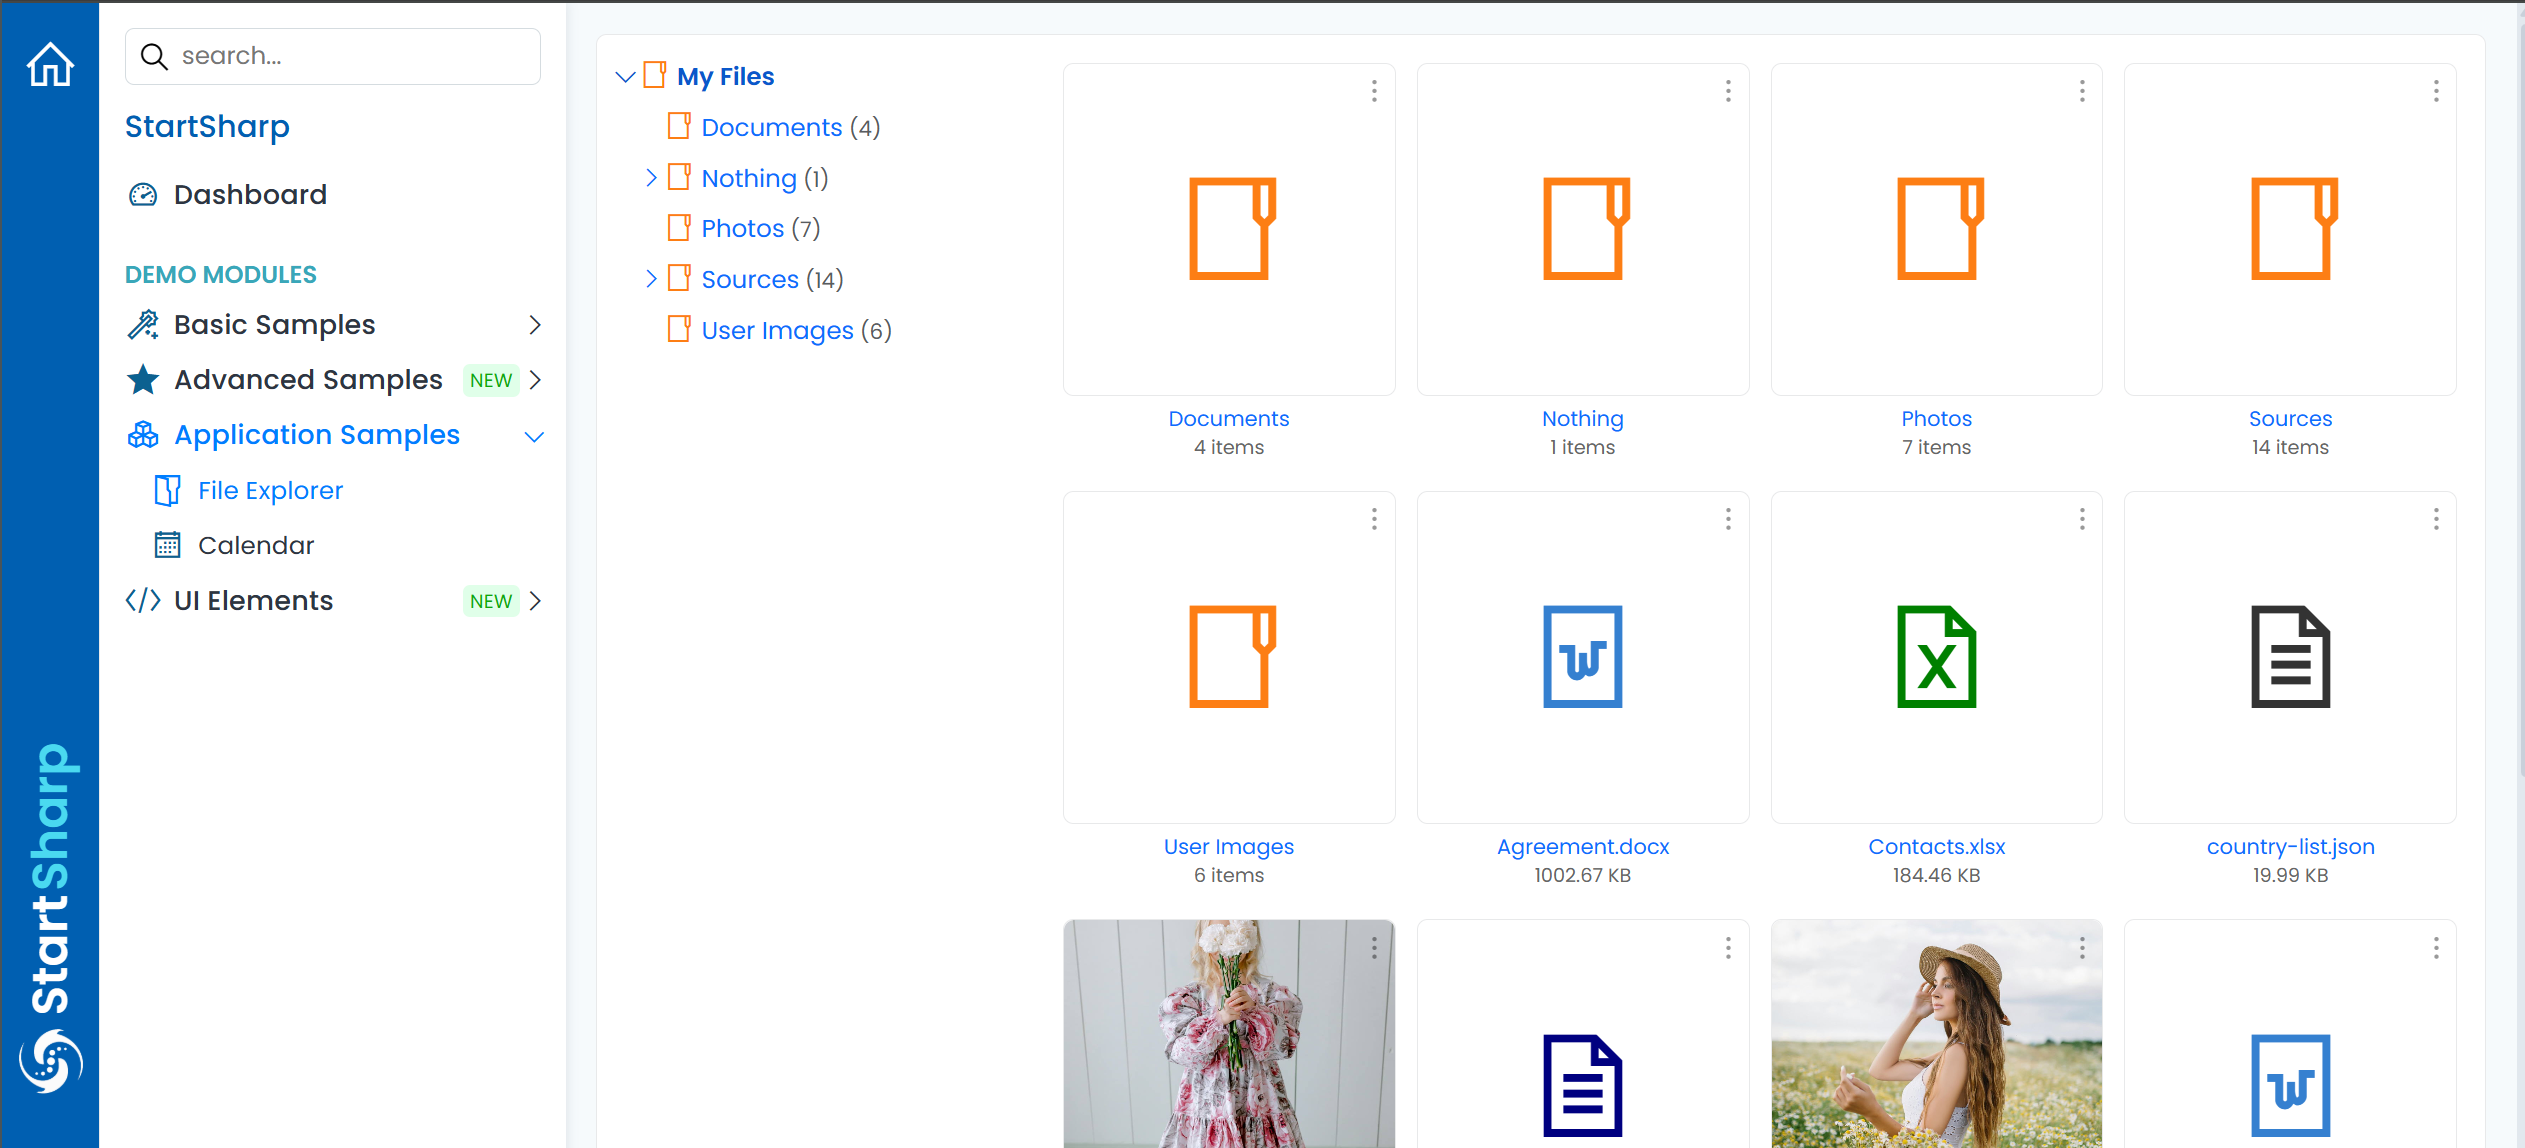Image resolution: width=2525 pixels, height=1148 pixels.
Task: Expand the Basic Samples chevron
Action: [x=535, y=324]
